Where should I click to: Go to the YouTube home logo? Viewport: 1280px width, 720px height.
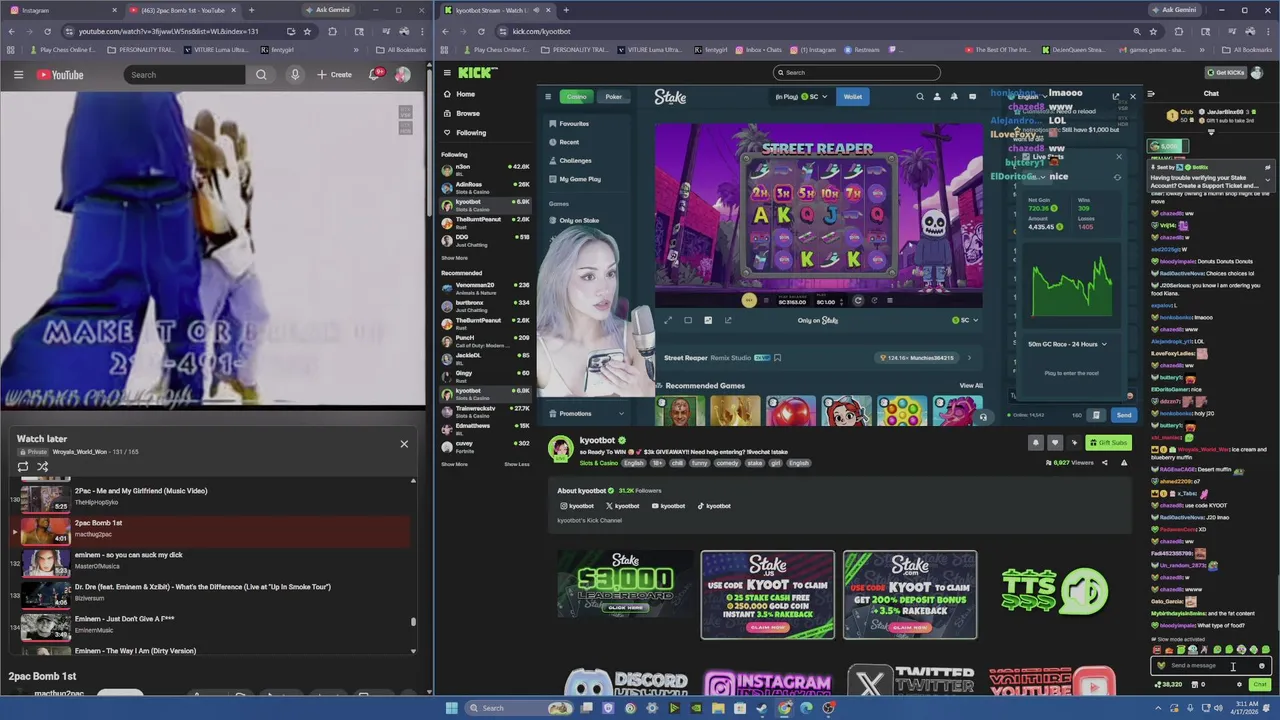coord(60,75)
